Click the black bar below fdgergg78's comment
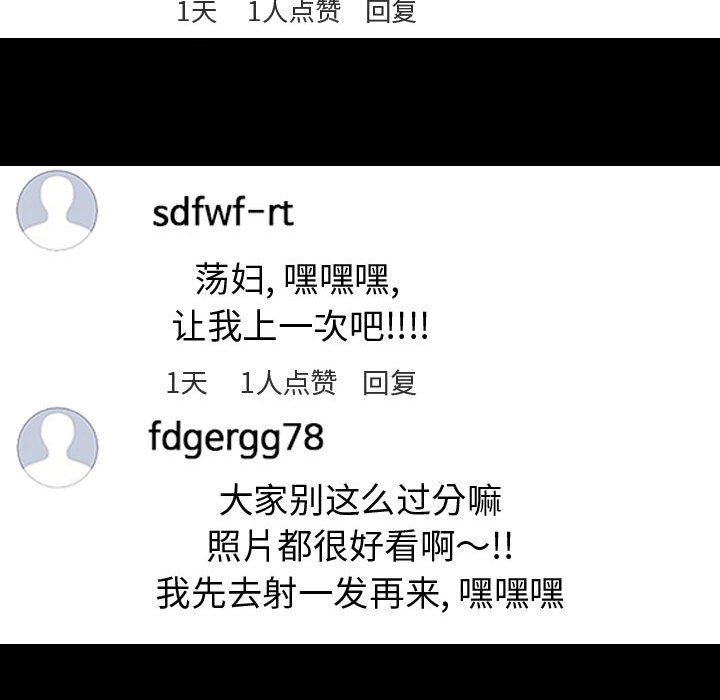 pyautogui.click(x=360, y=672)
